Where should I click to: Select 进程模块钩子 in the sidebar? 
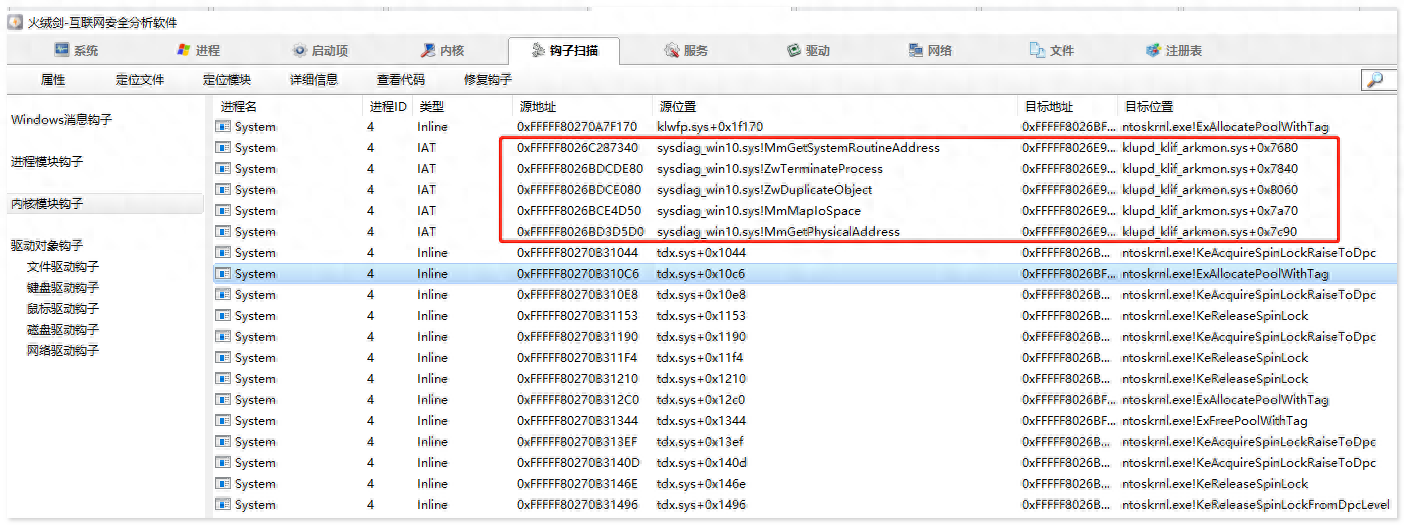47,162
